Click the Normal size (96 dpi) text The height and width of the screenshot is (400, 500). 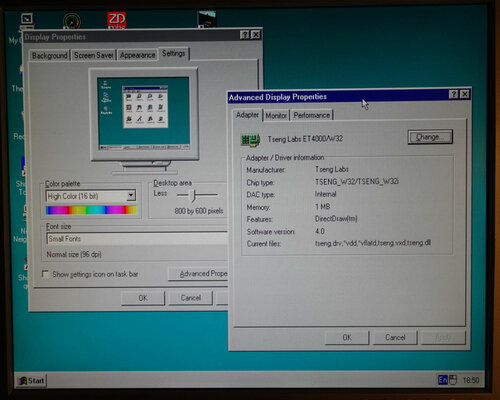tap(74, 255)
